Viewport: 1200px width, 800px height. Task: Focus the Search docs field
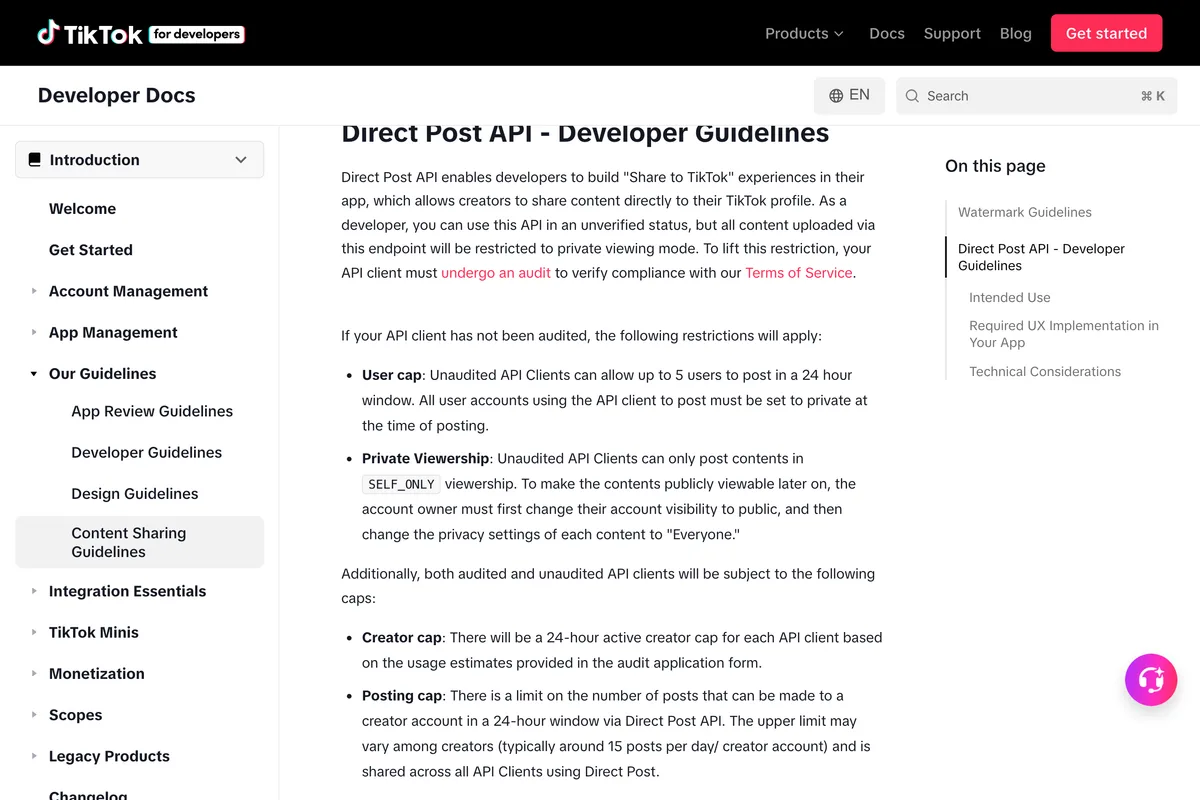pyautogui.click(x=1036, y=96)
